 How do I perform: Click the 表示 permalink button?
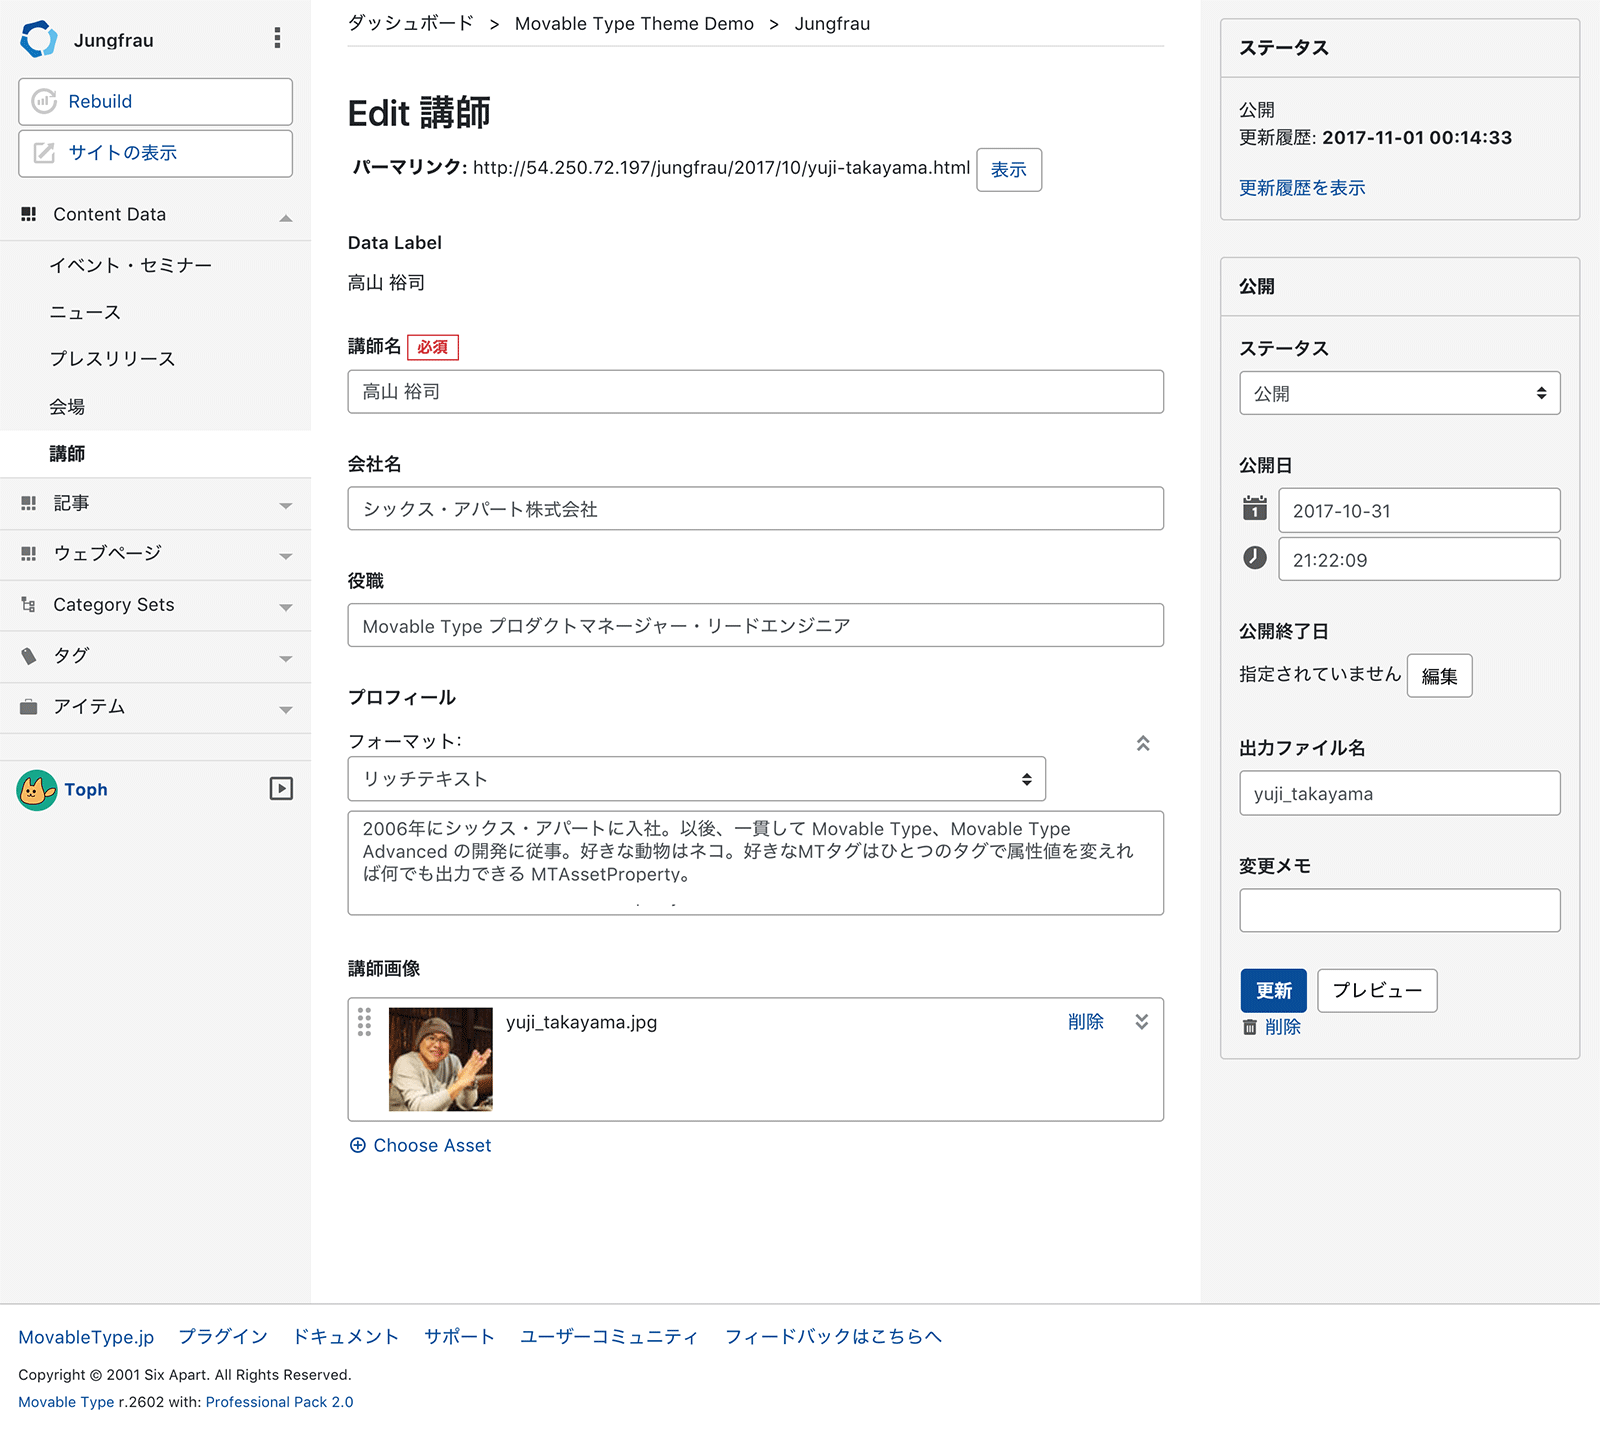(1009, 169)
